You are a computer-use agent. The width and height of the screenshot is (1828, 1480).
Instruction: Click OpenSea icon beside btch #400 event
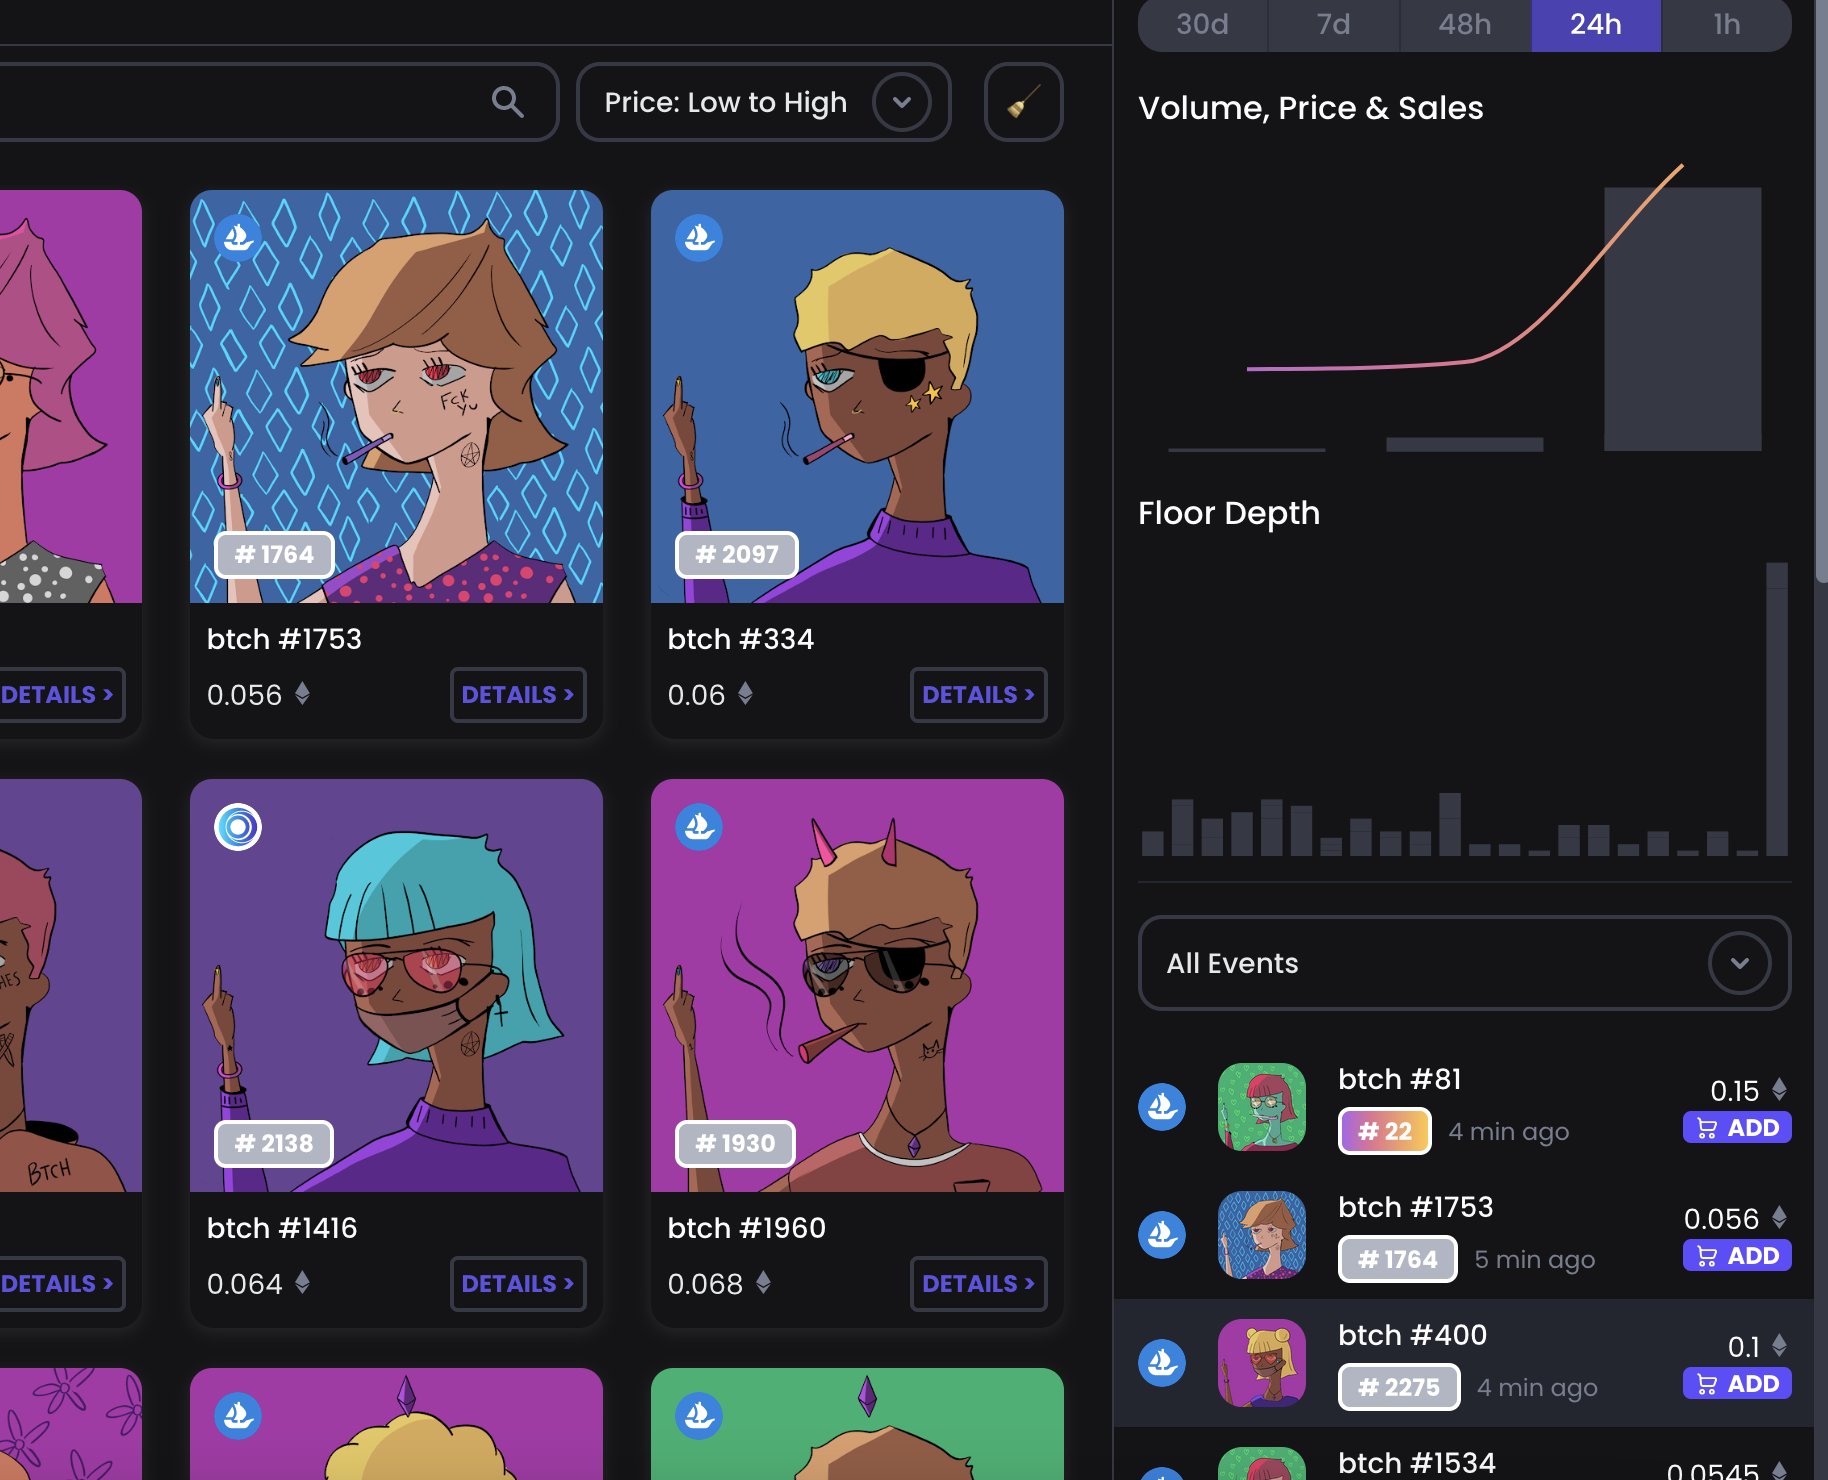(x=1162, y=1363)
